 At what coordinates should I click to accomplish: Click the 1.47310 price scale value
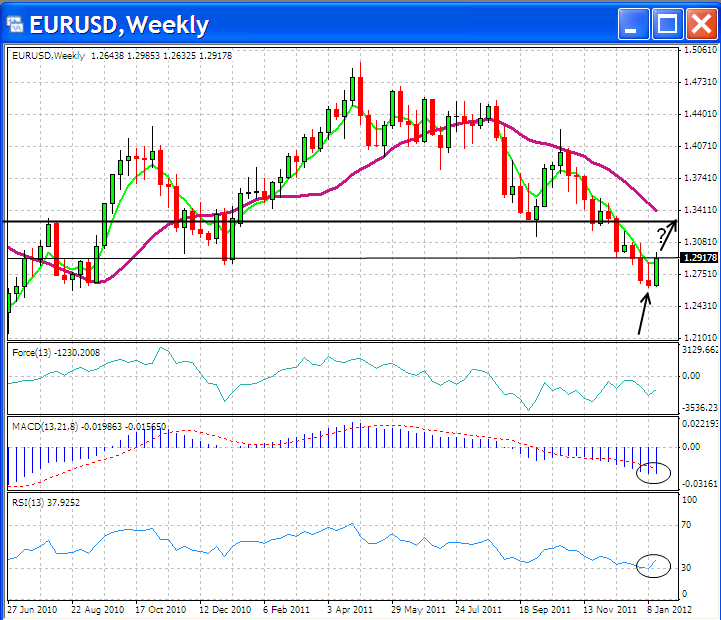700,82
